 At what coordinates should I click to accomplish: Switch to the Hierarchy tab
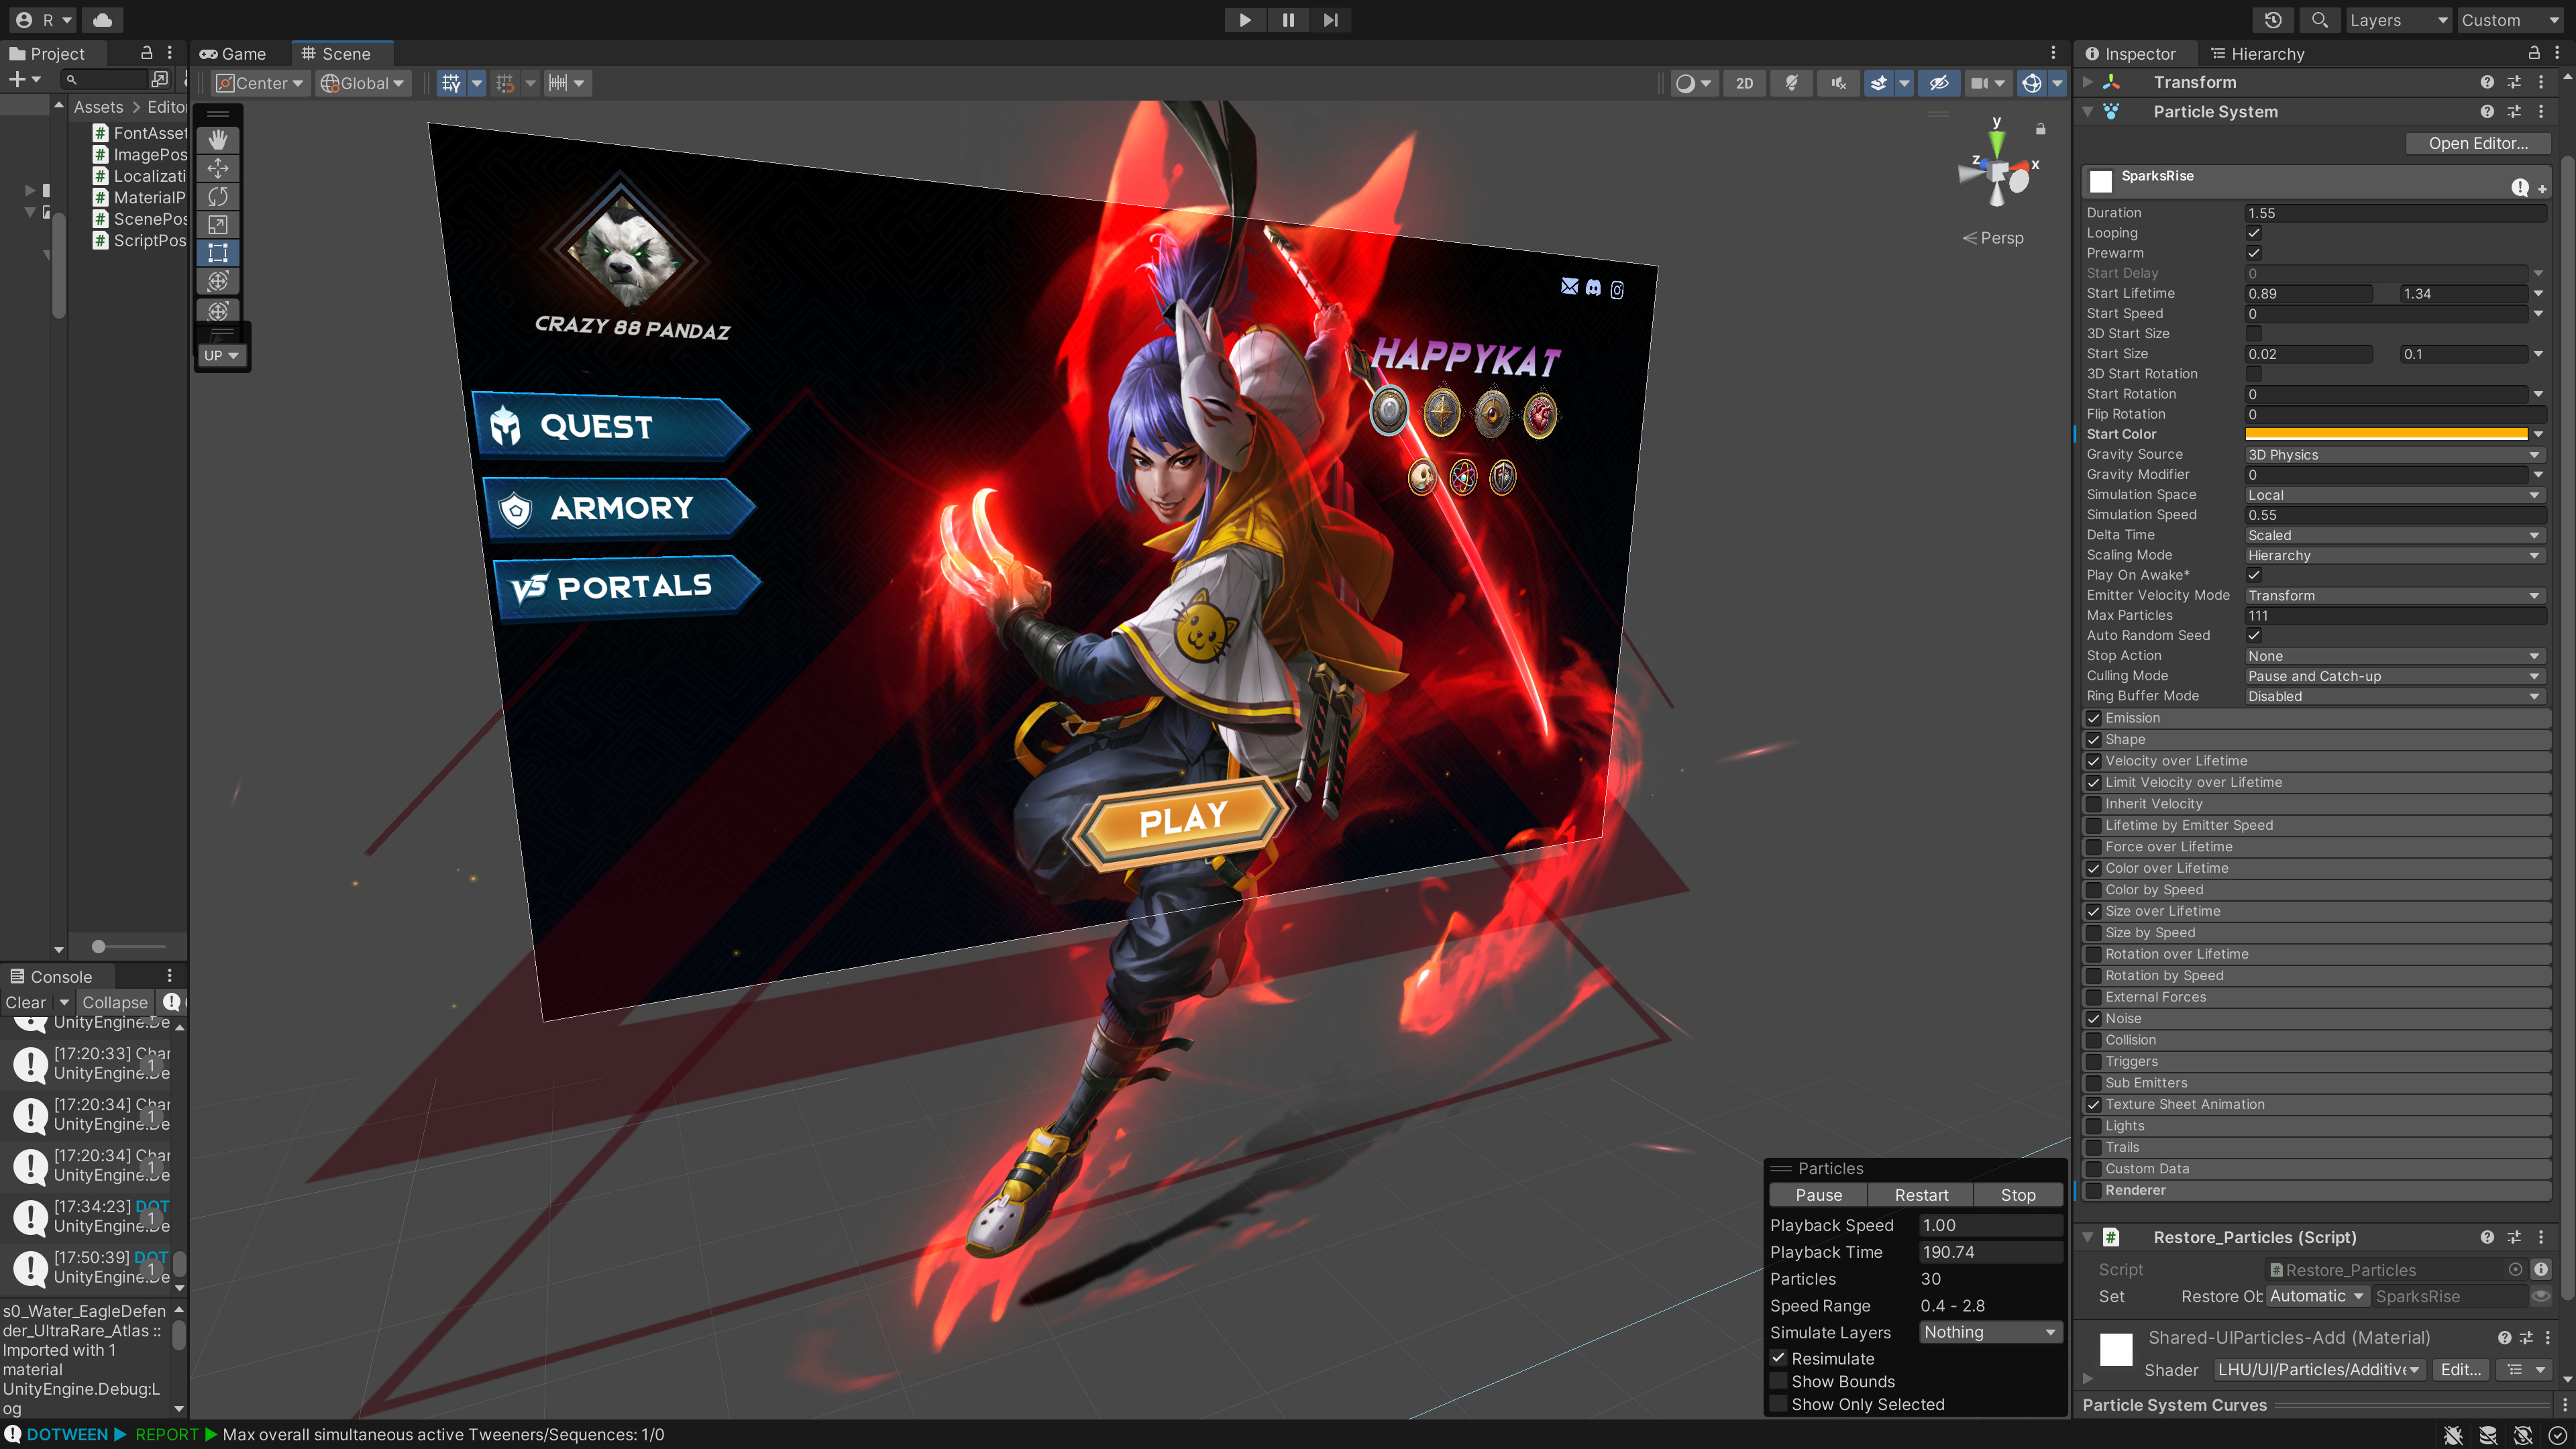(2266, 53)
